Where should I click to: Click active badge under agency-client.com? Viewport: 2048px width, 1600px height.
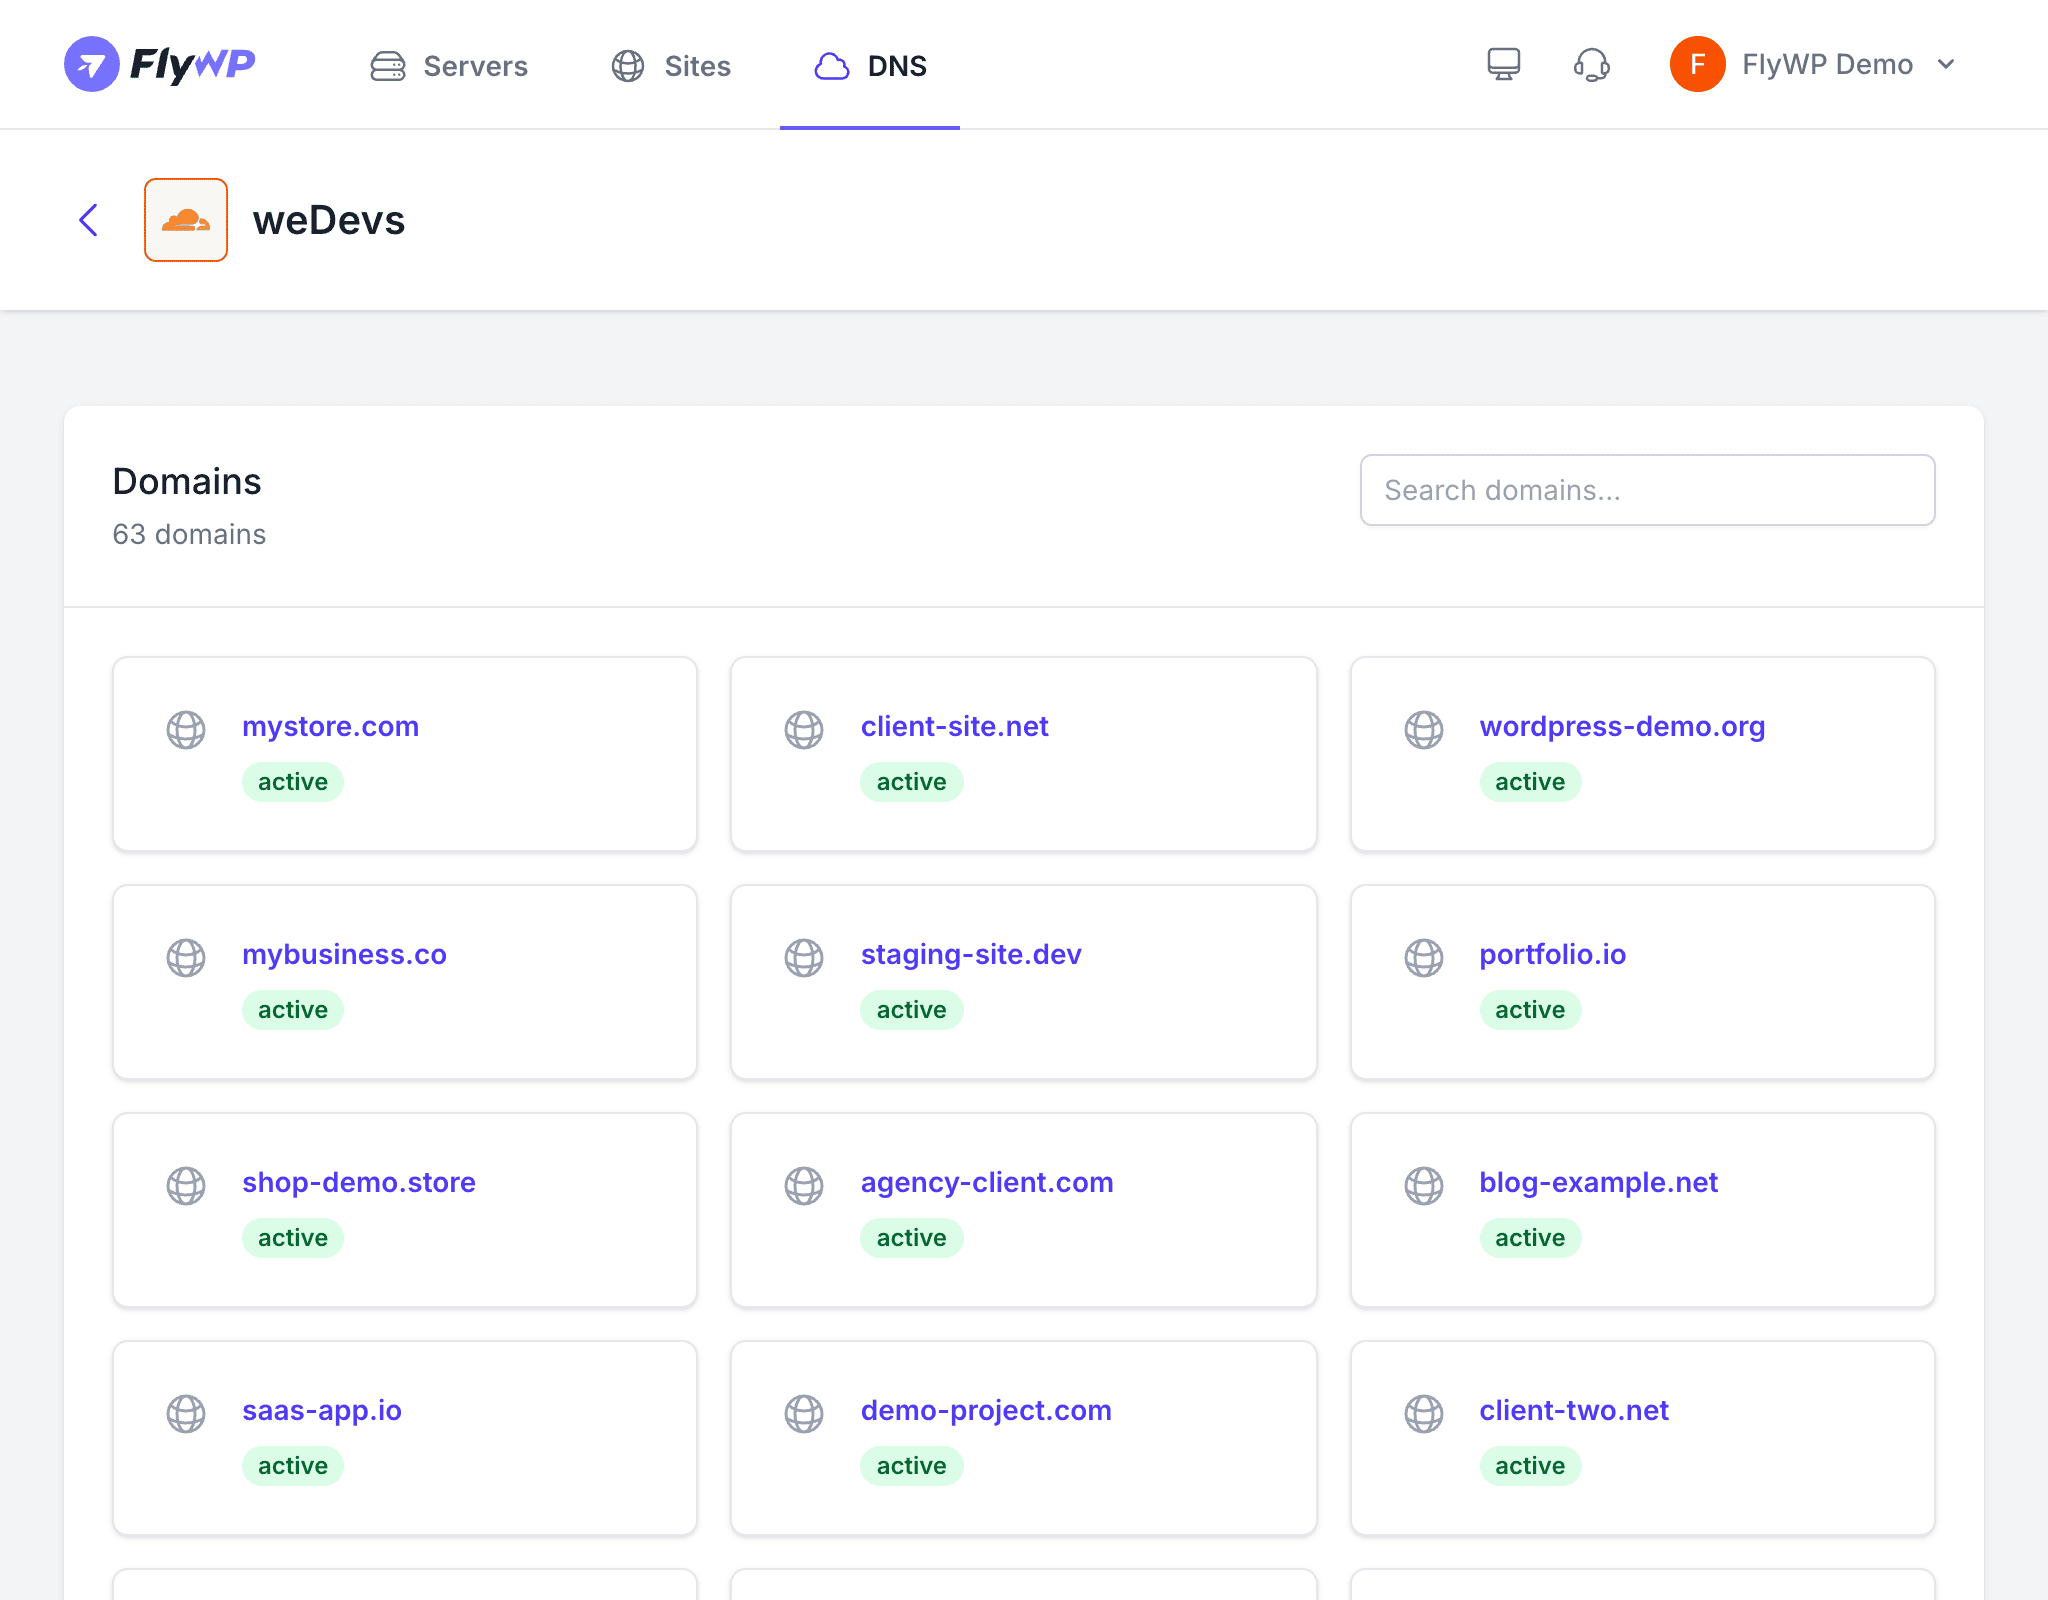[911, 1238]
